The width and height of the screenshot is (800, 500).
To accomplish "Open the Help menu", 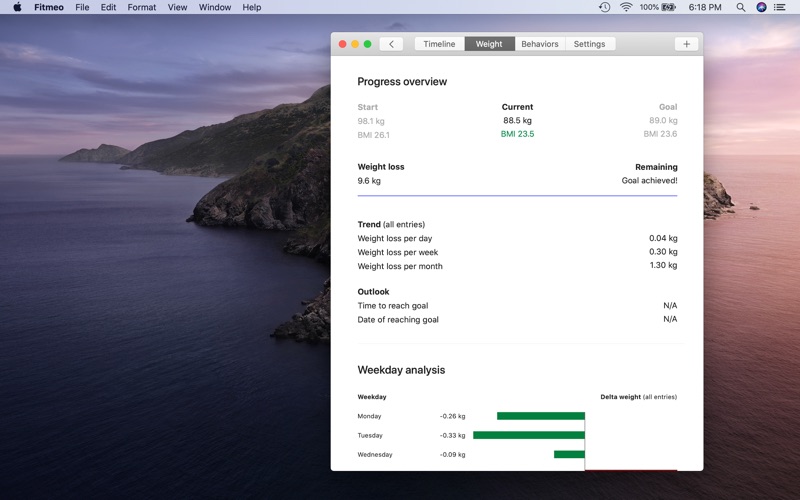I will click(252, 7).
